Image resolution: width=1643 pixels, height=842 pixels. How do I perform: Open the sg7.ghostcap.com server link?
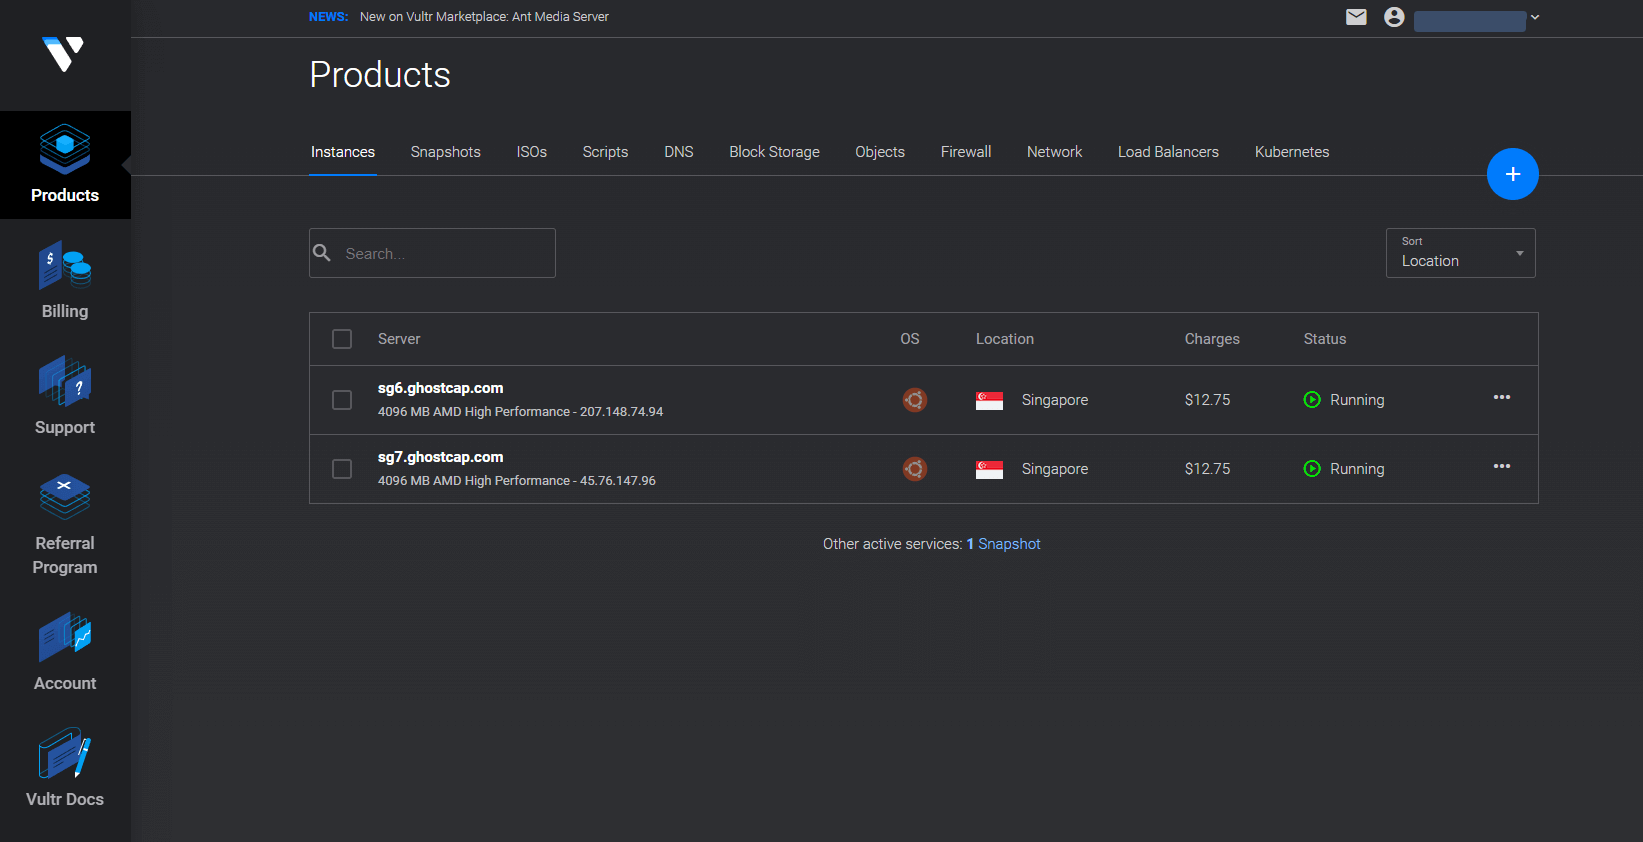point(440,457)
